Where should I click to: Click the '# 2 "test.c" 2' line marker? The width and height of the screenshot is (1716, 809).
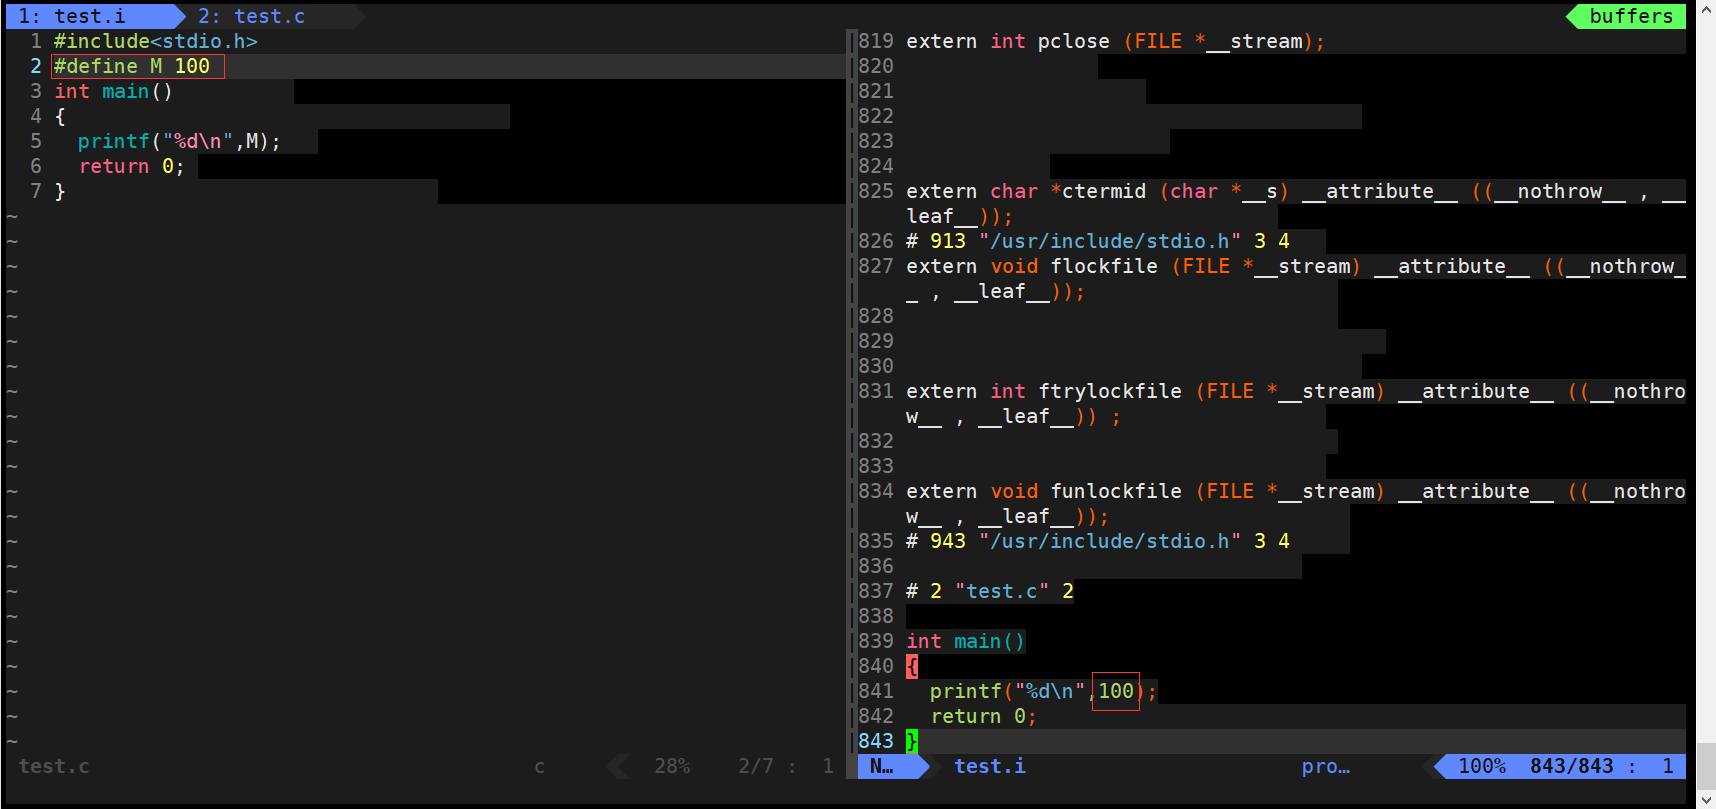[x=990, y=591]
